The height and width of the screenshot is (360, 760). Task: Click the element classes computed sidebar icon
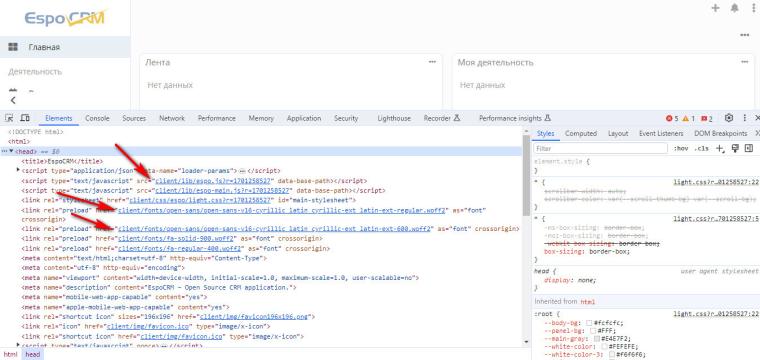click(x=735, y=148)
